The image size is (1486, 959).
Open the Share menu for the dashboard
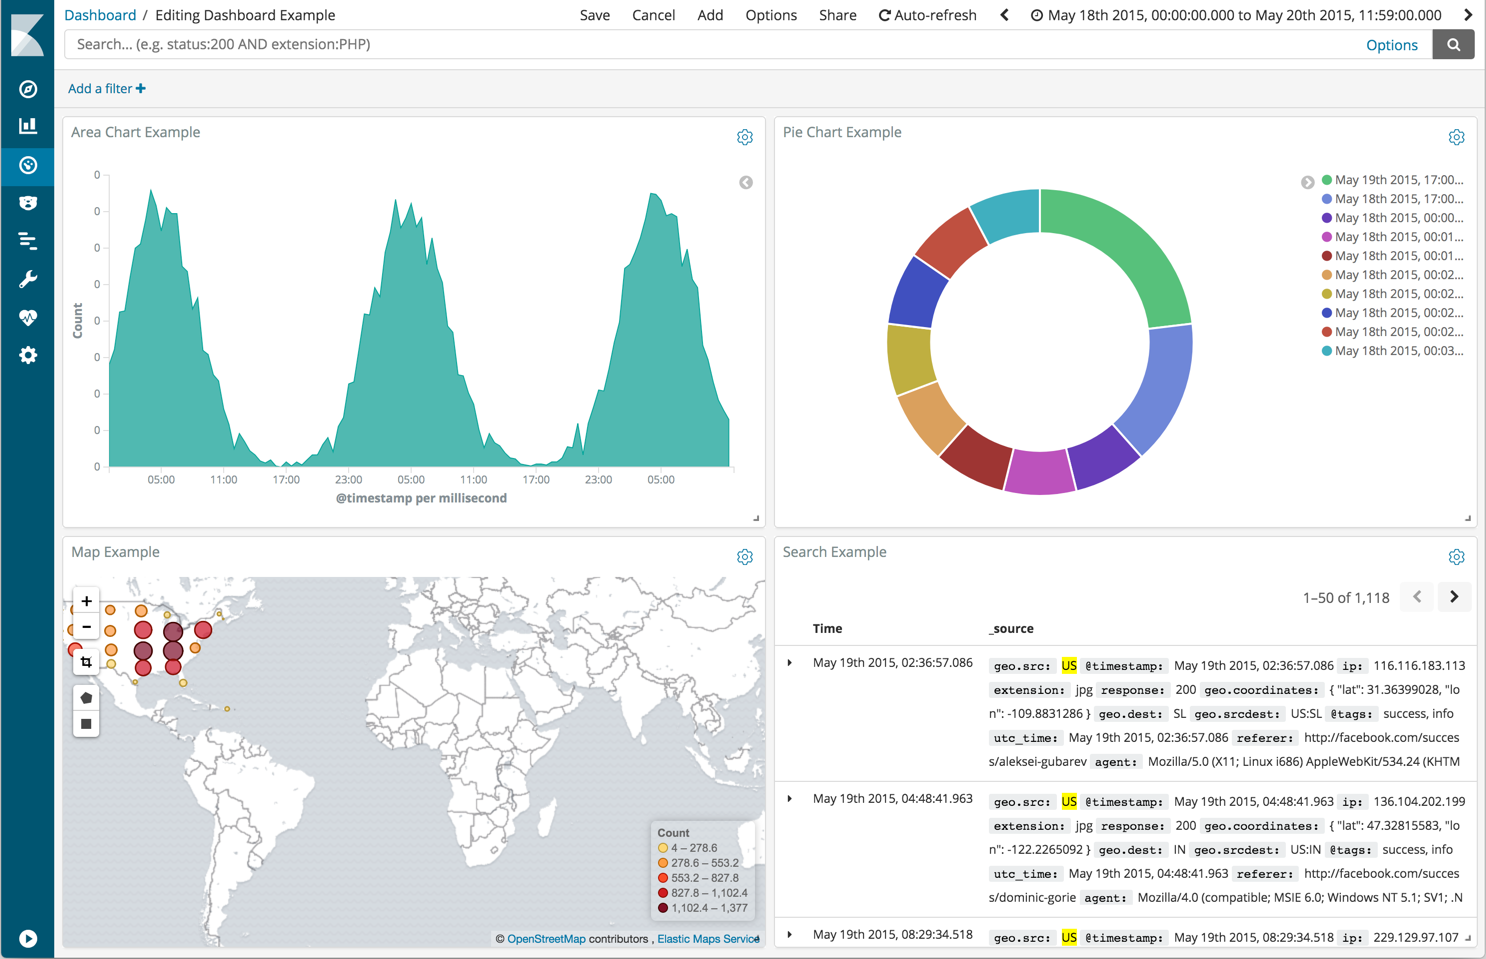point(838,15)
